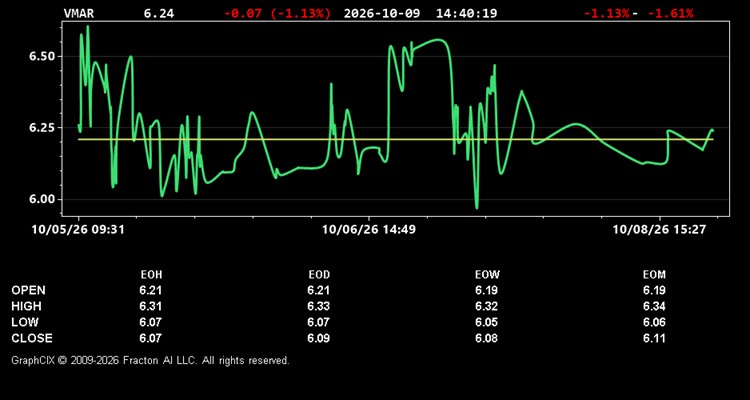Click the VMAR ticker symbol

[79, 13]
